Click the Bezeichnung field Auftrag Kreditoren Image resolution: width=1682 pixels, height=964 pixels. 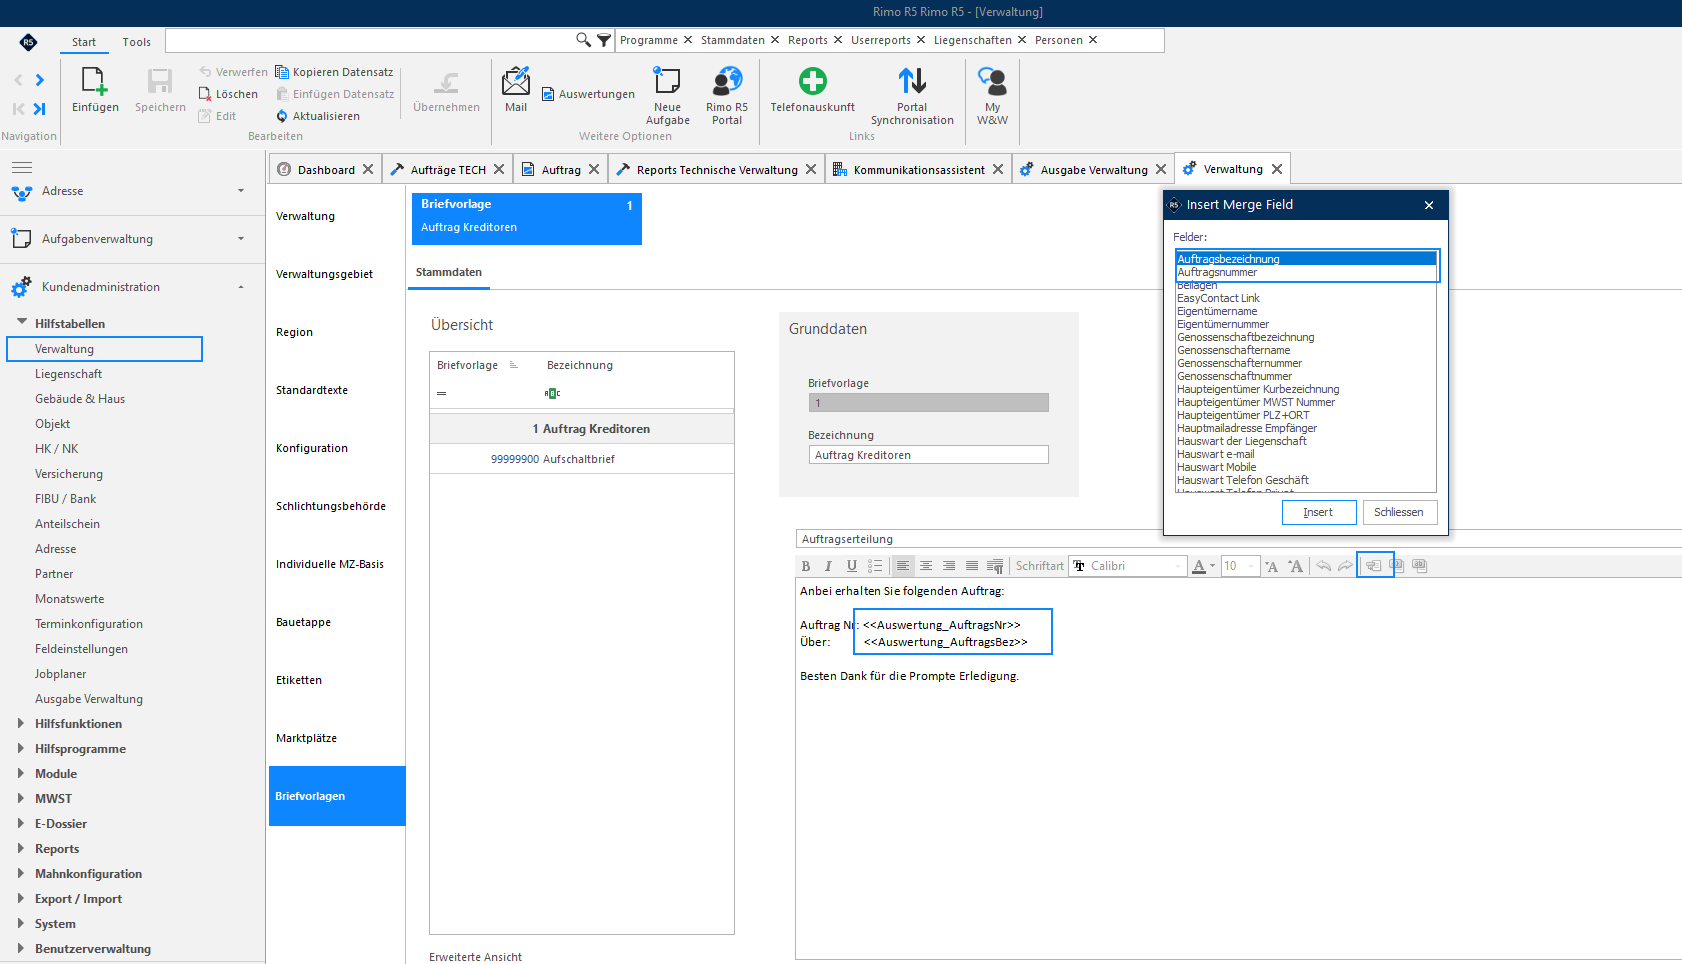(x=928, y=455)
